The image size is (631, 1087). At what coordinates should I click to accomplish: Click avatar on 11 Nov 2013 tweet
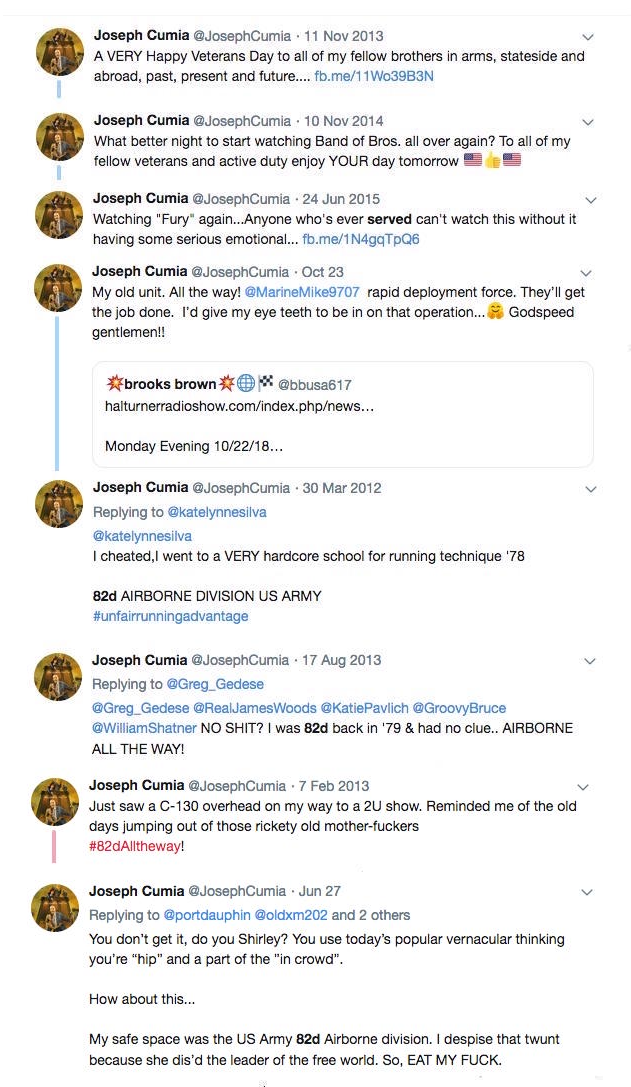pos(59,51)
